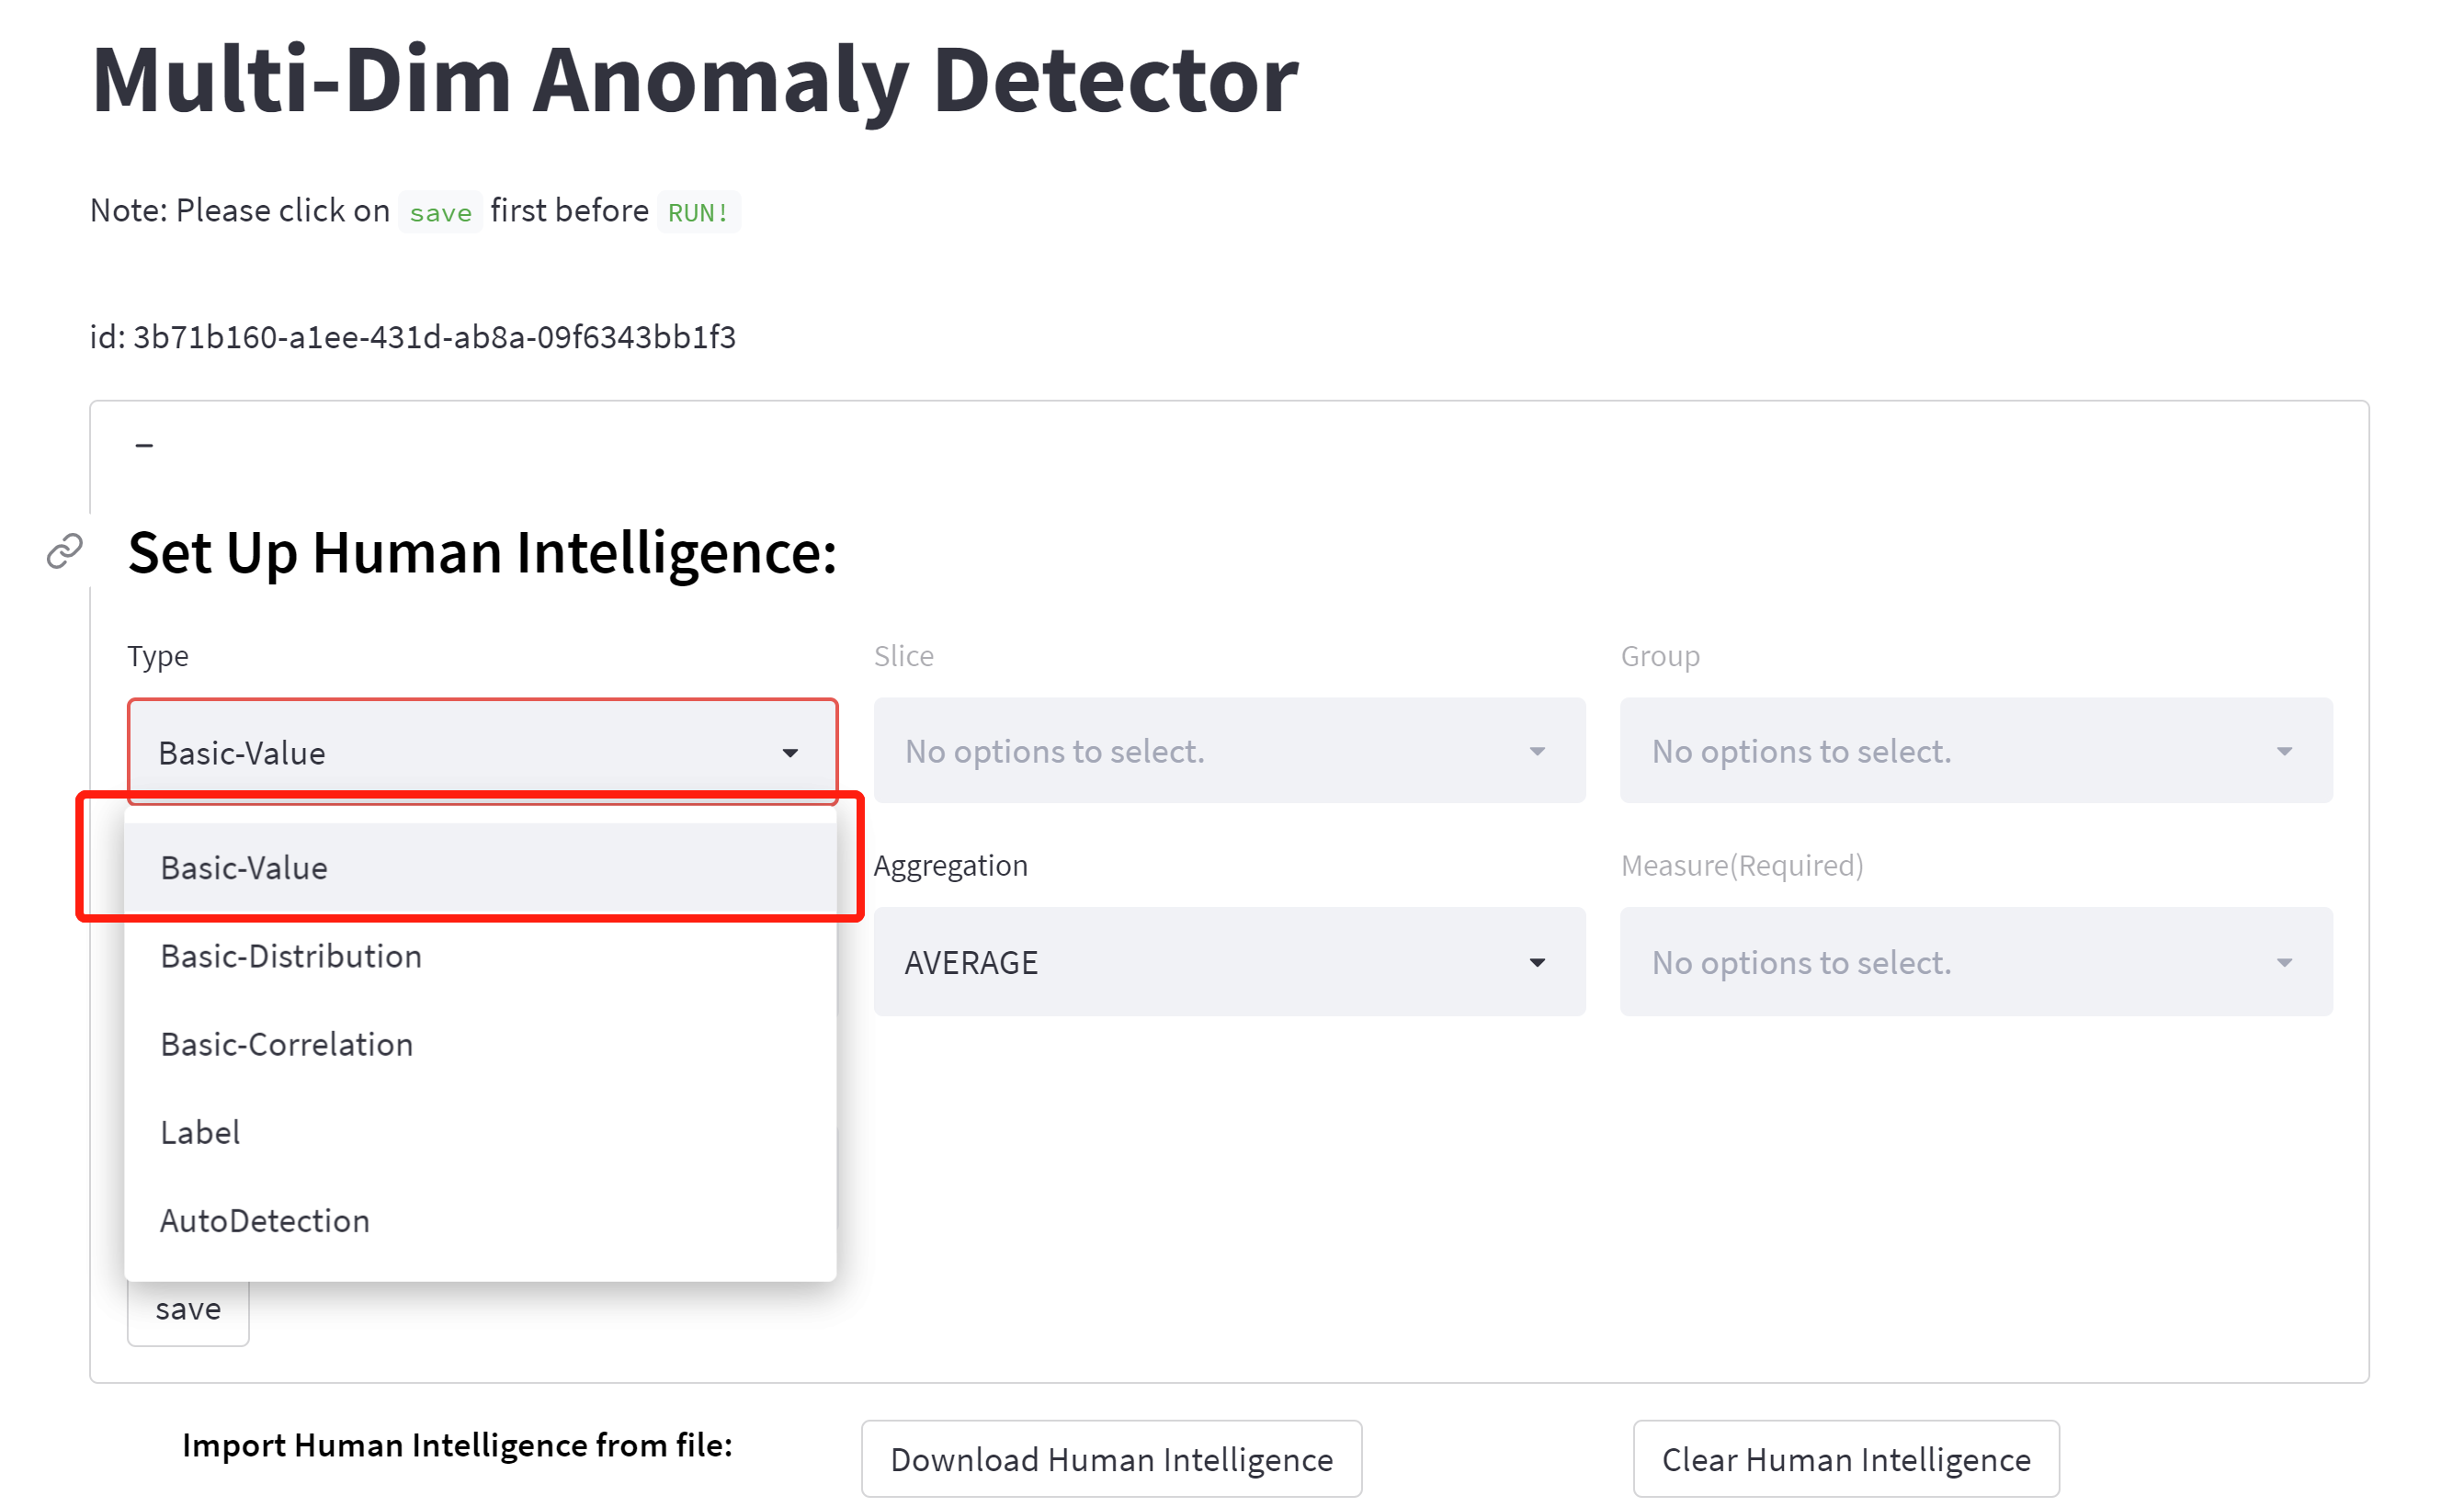Click the green save code label in note
Image resolution: width=2464 pixels, height=1507 pixels.
(441, 212)
